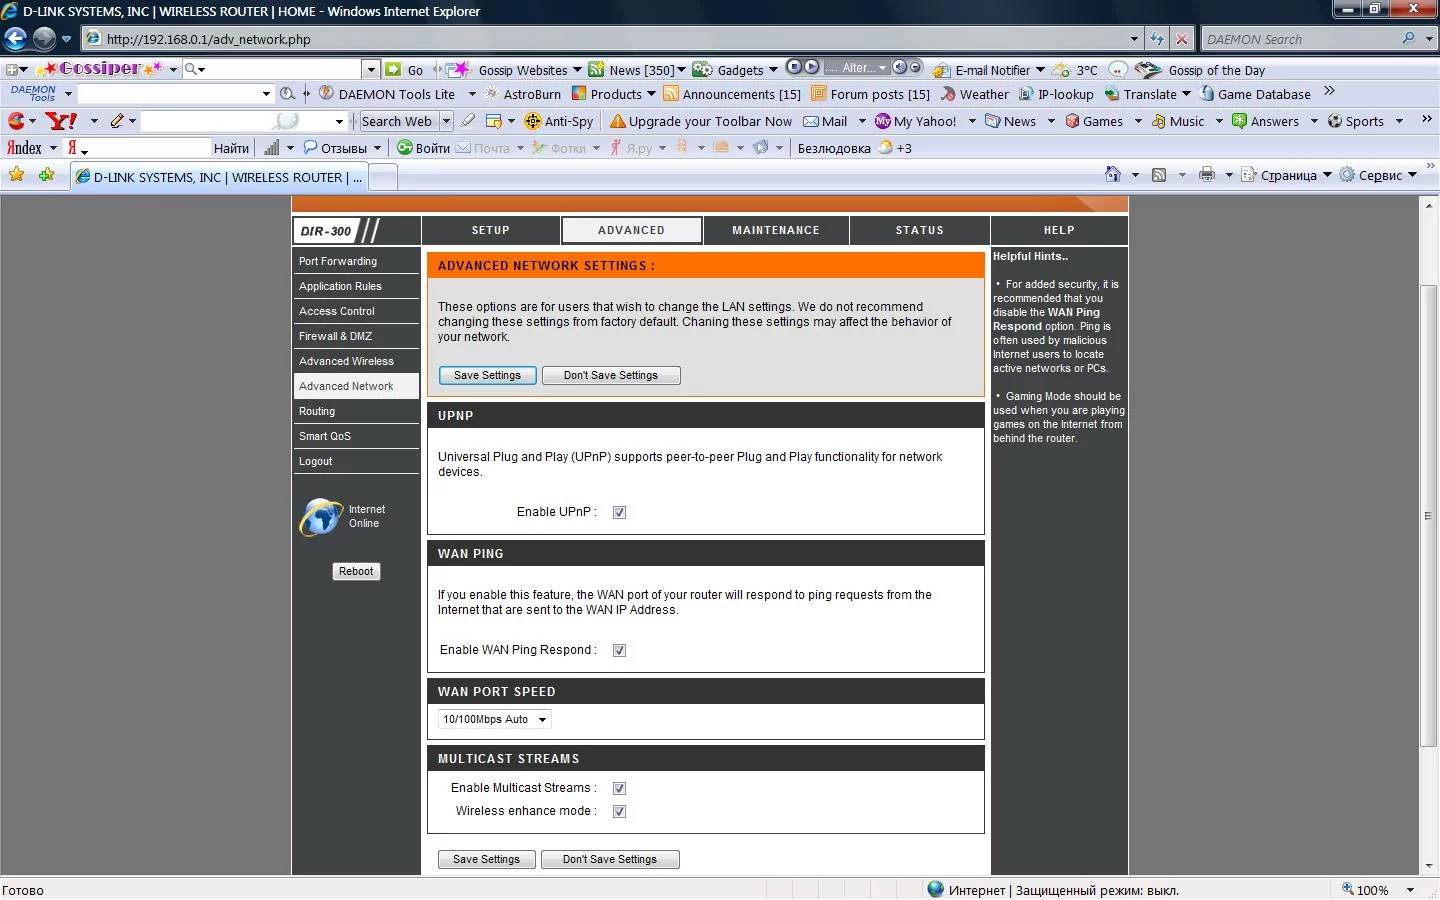Click the red Stop loading icon
This screenshot has height=900, width=1440.
tap(1182, 39)
